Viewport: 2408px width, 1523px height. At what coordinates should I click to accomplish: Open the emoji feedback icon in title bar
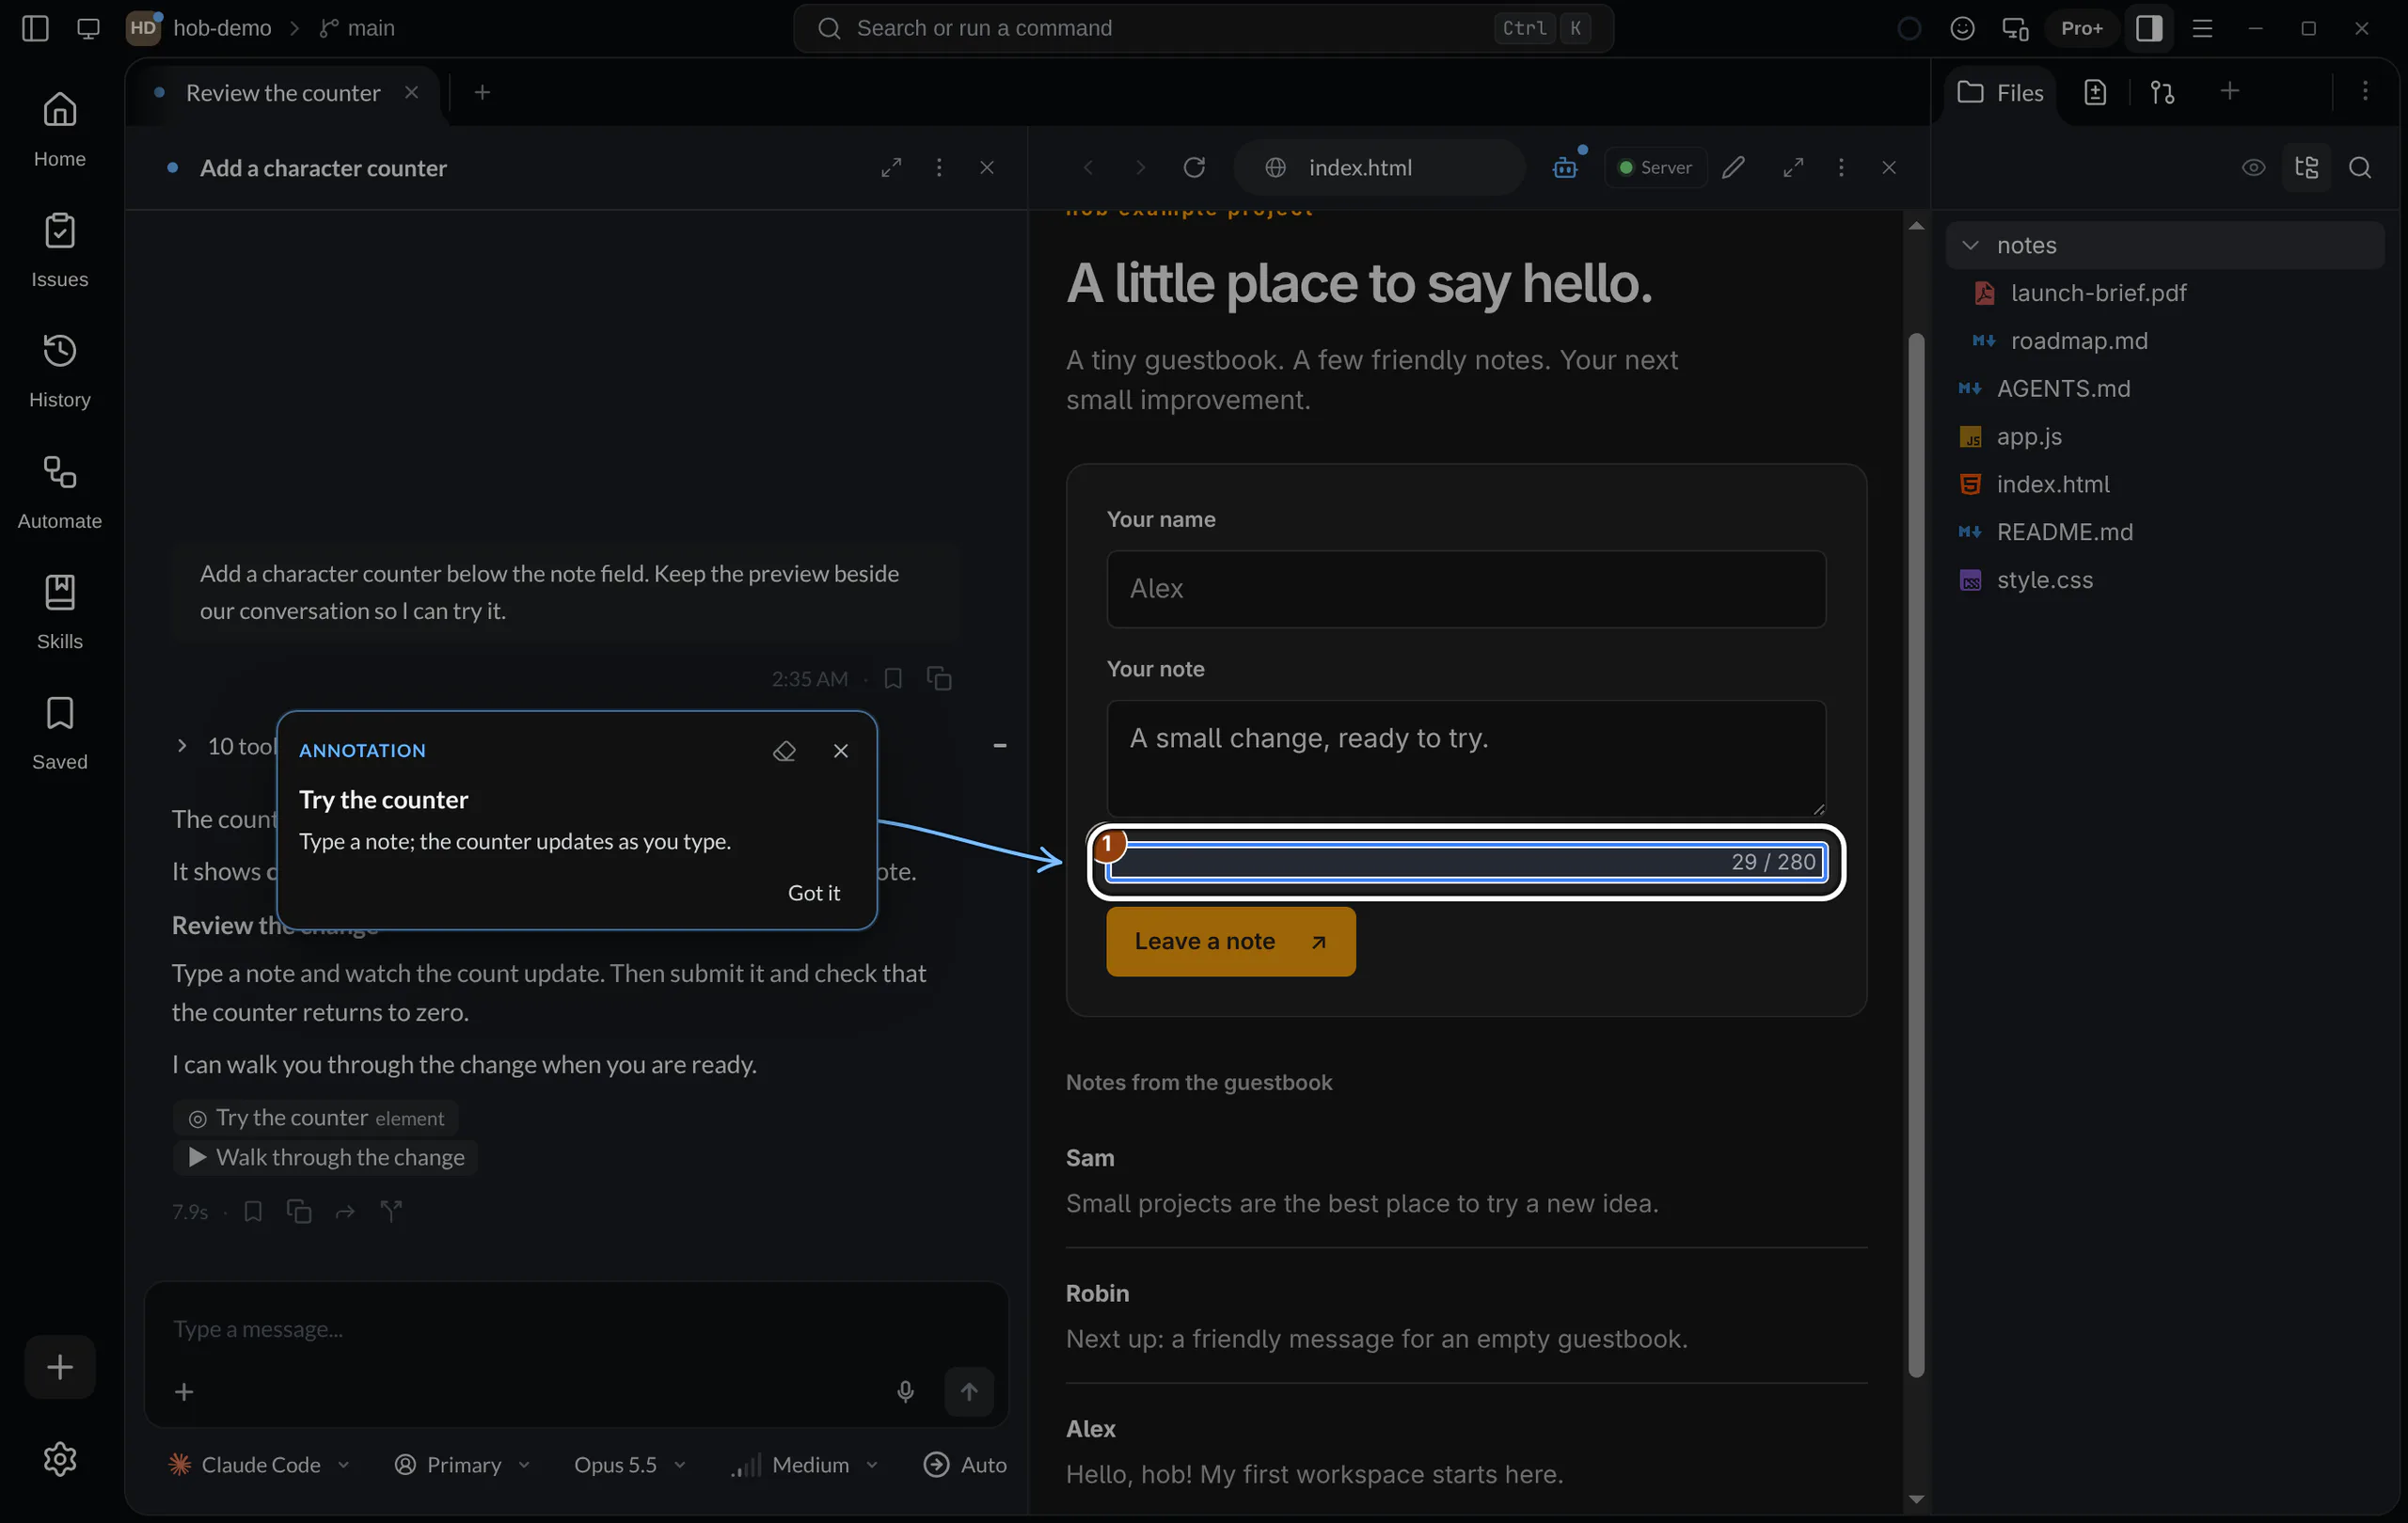pyautogui.click(x=1962, y=28)
